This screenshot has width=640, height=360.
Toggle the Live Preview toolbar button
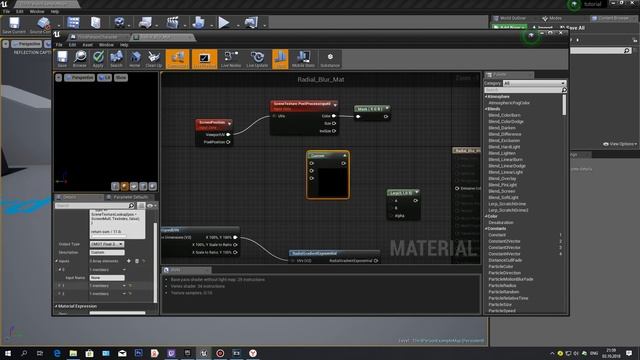[204, 59]
